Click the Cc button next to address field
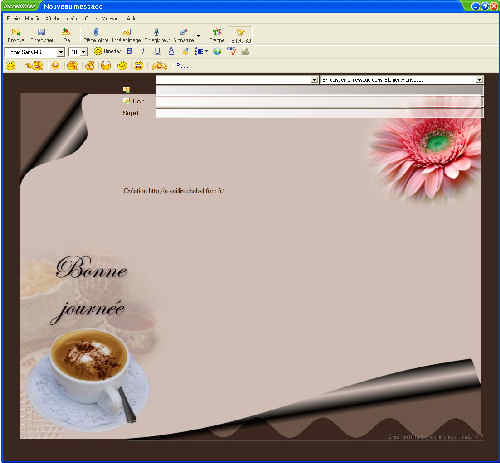The width and height of the screenshot is (500, 463). 133,101
